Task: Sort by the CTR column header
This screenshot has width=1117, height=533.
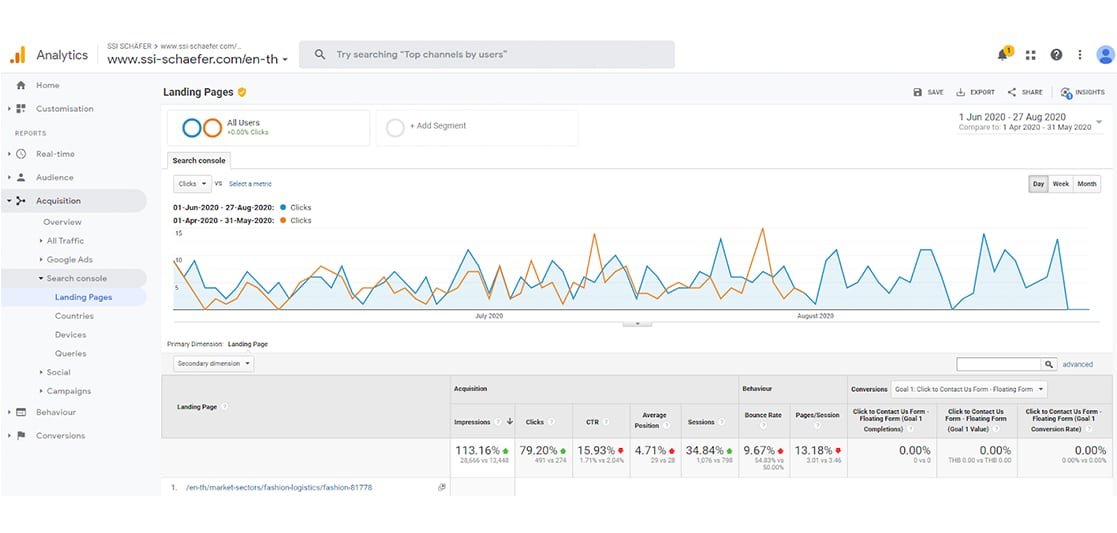Action: click(593, 422)
